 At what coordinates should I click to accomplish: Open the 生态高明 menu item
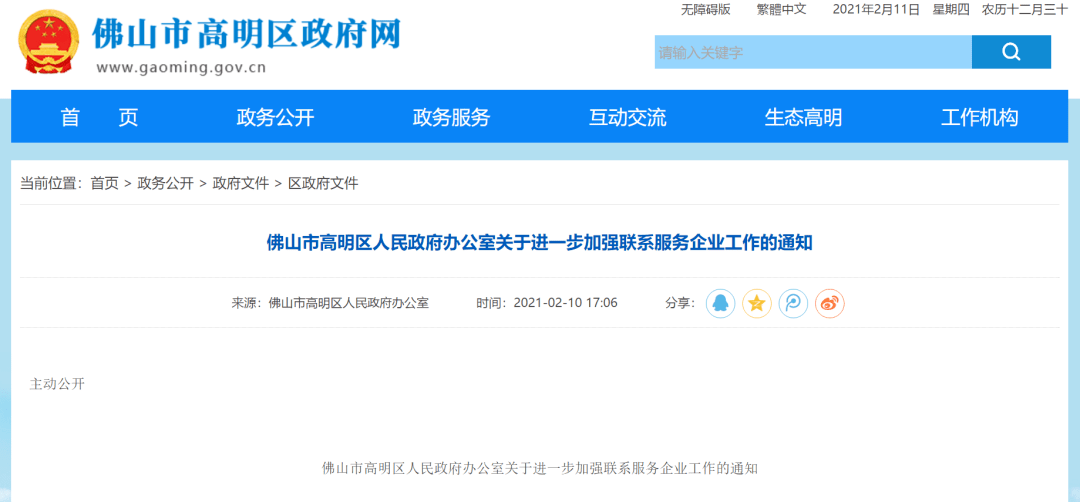click(x=803, y=117)
